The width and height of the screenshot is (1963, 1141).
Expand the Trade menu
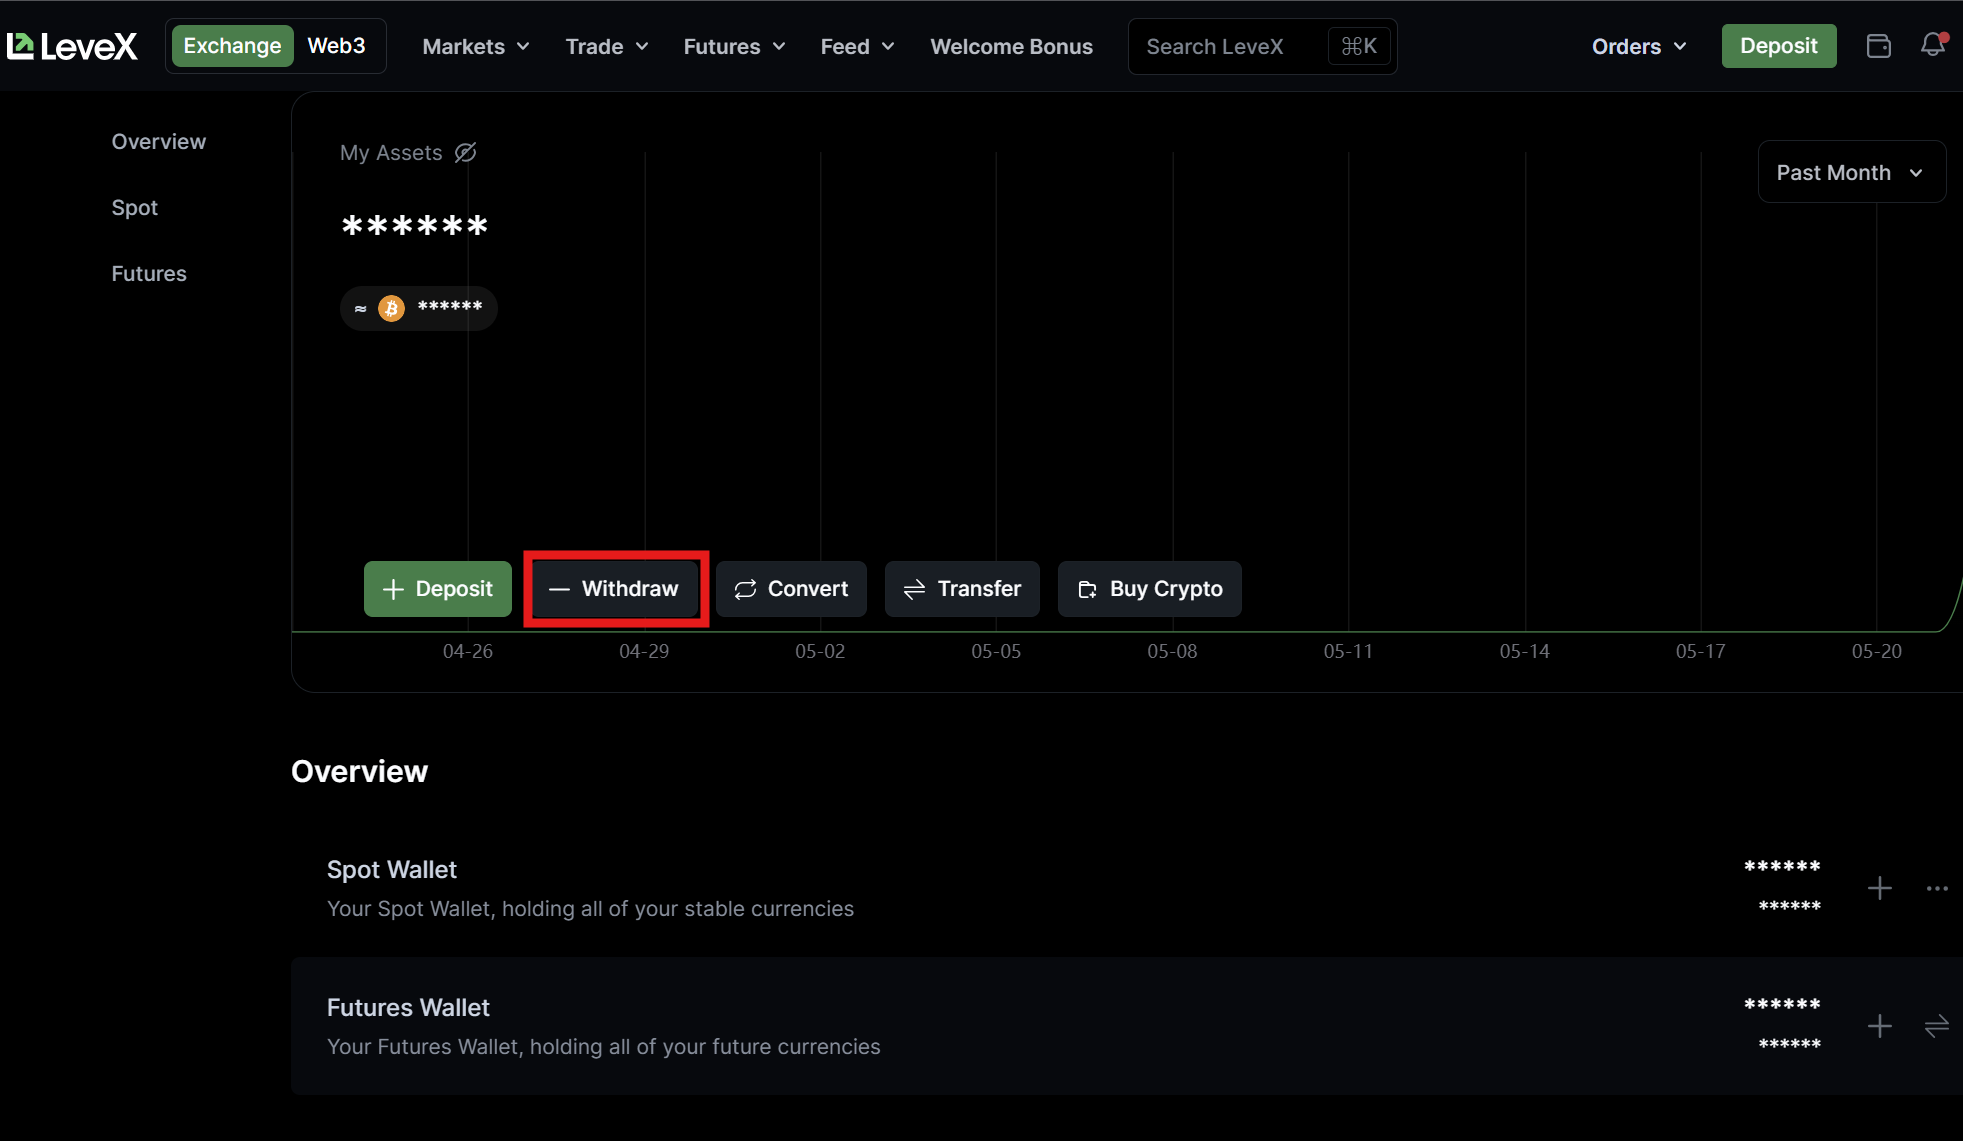607,47
